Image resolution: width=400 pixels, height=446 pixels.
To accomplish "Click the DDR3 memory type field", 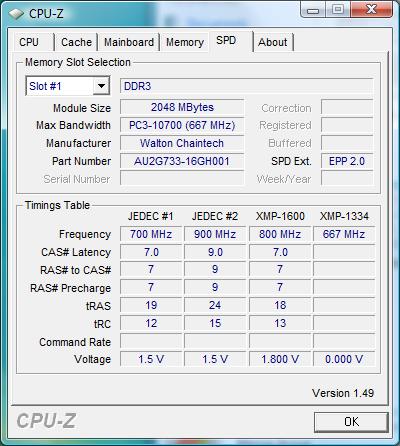I will coord(246,86).
